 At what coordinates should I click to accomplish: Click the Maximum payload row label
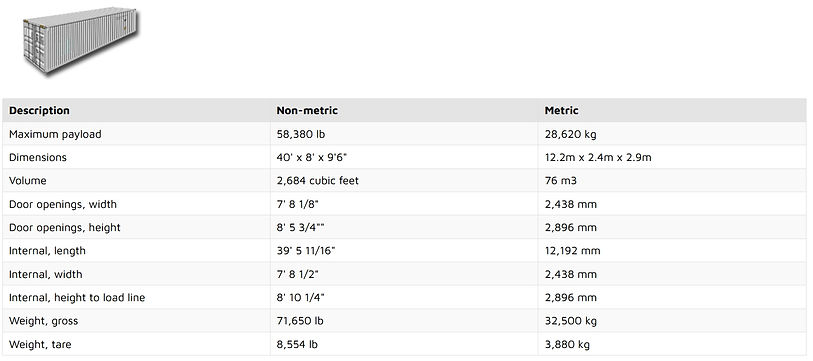(55, 134)
